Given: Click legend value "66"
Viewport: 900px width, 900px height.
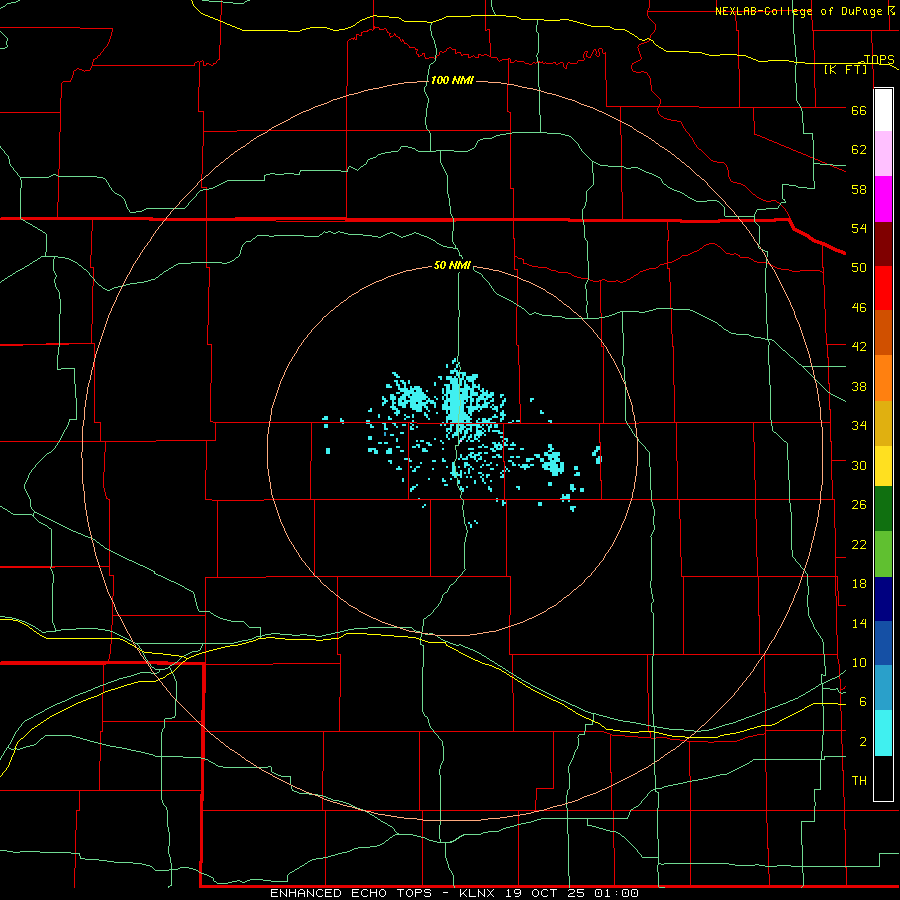Looking at the screenshot, I should pyautogui.click(x=859, y=111).
